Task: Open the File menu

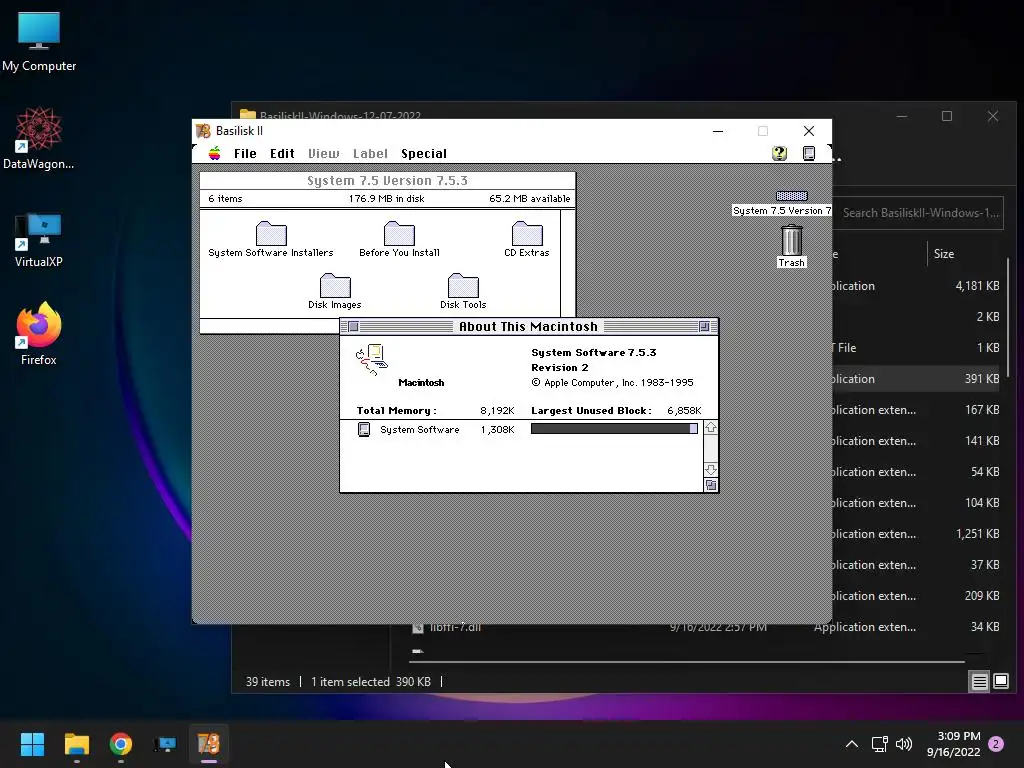Action: click(x=245, y=153)
